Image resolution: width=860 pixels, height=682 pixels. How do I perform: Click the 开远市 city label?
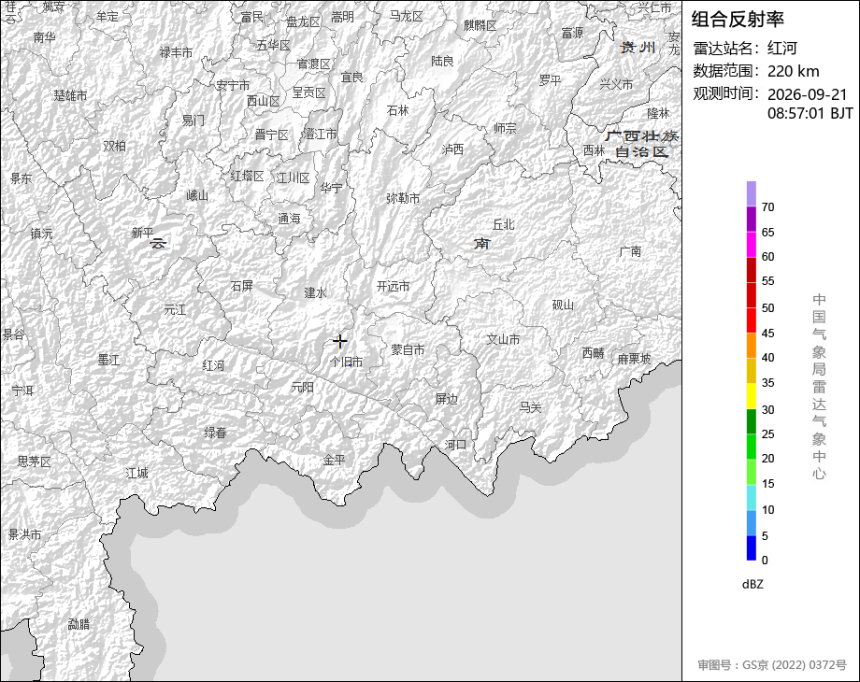(393, 286)
